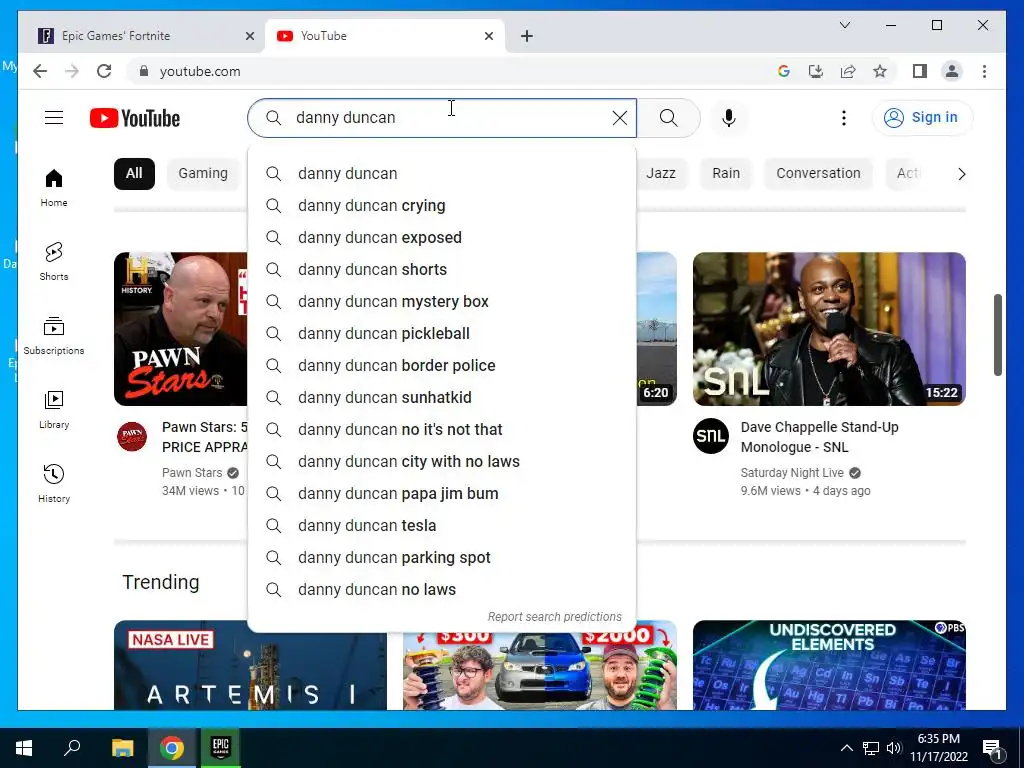
Task: Open a new browser tab
Action: 527,36
